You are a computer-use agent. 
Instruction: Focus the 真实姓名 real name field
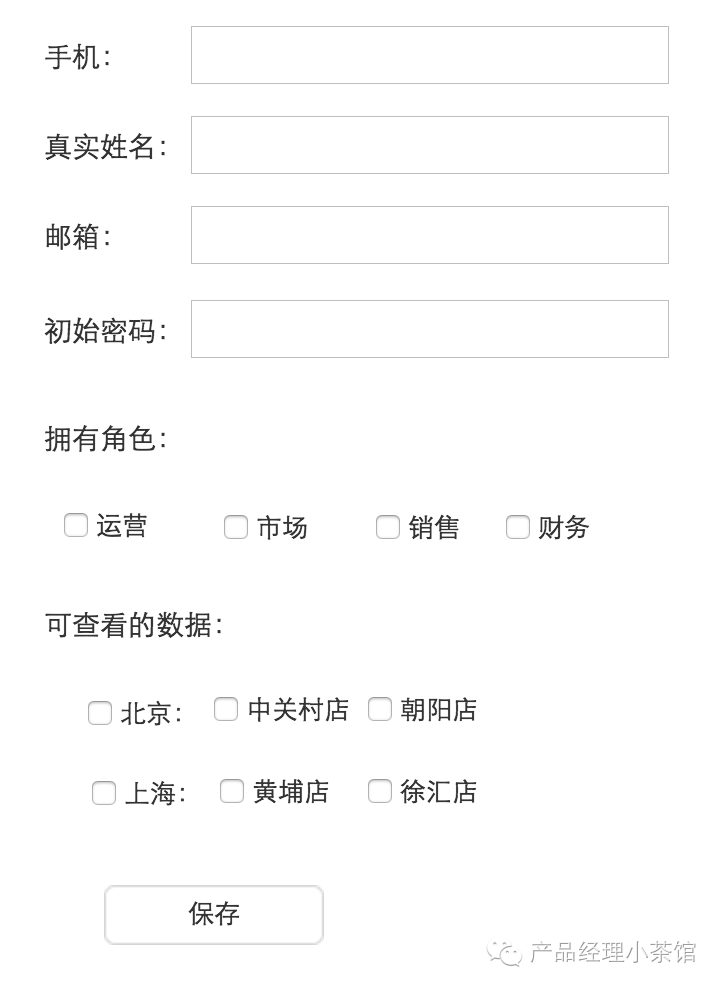pyautogui.click(x=430, y=145)
